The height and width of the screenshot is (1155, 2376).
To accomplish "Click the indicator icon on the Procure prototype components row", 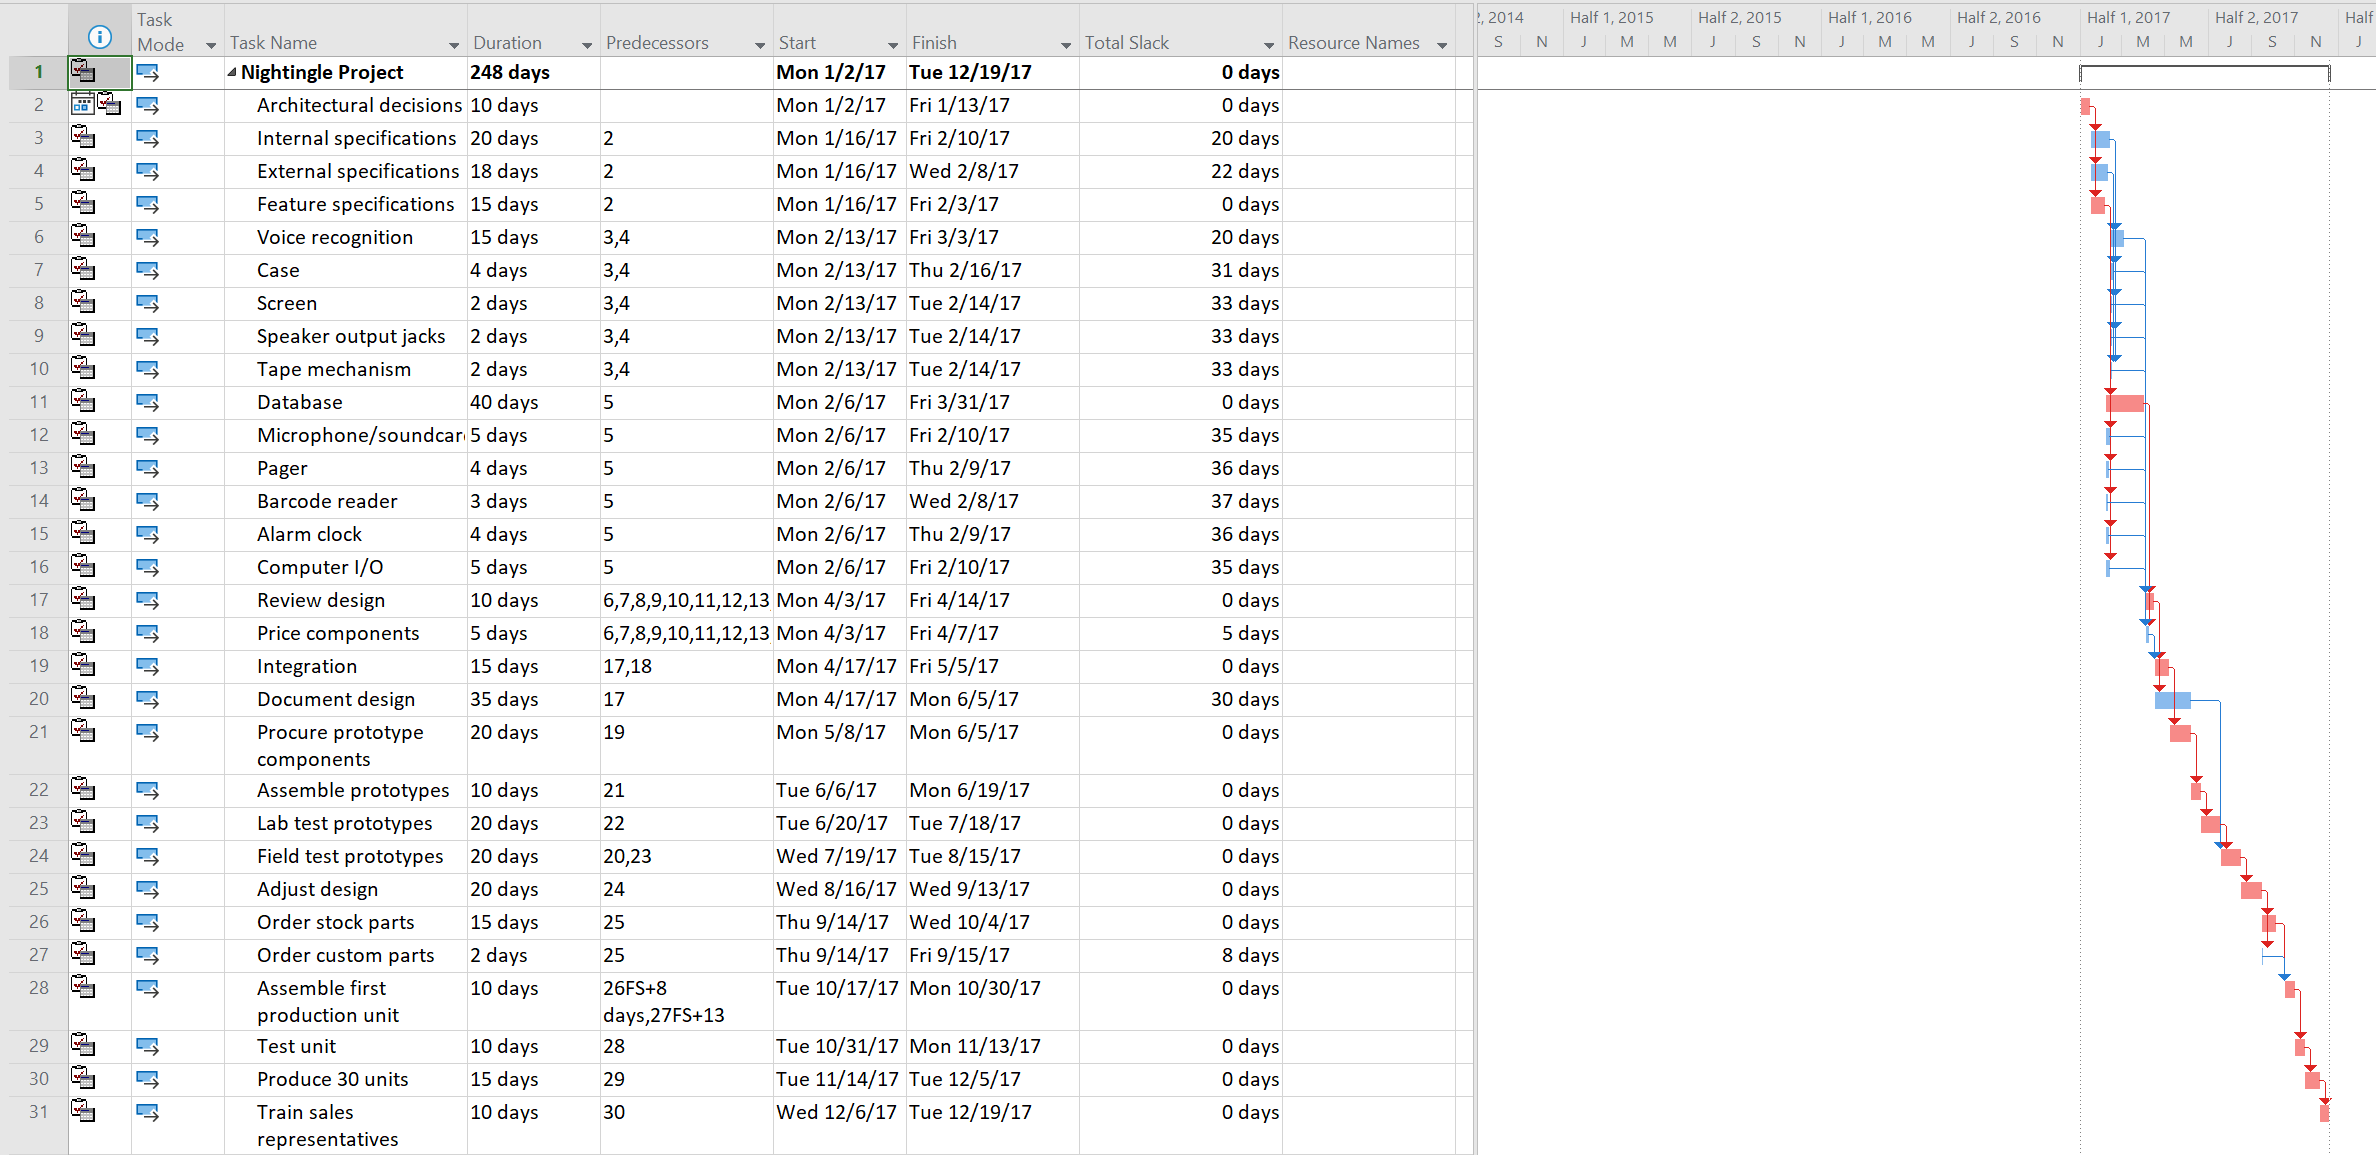I will [x=84, y=732].
